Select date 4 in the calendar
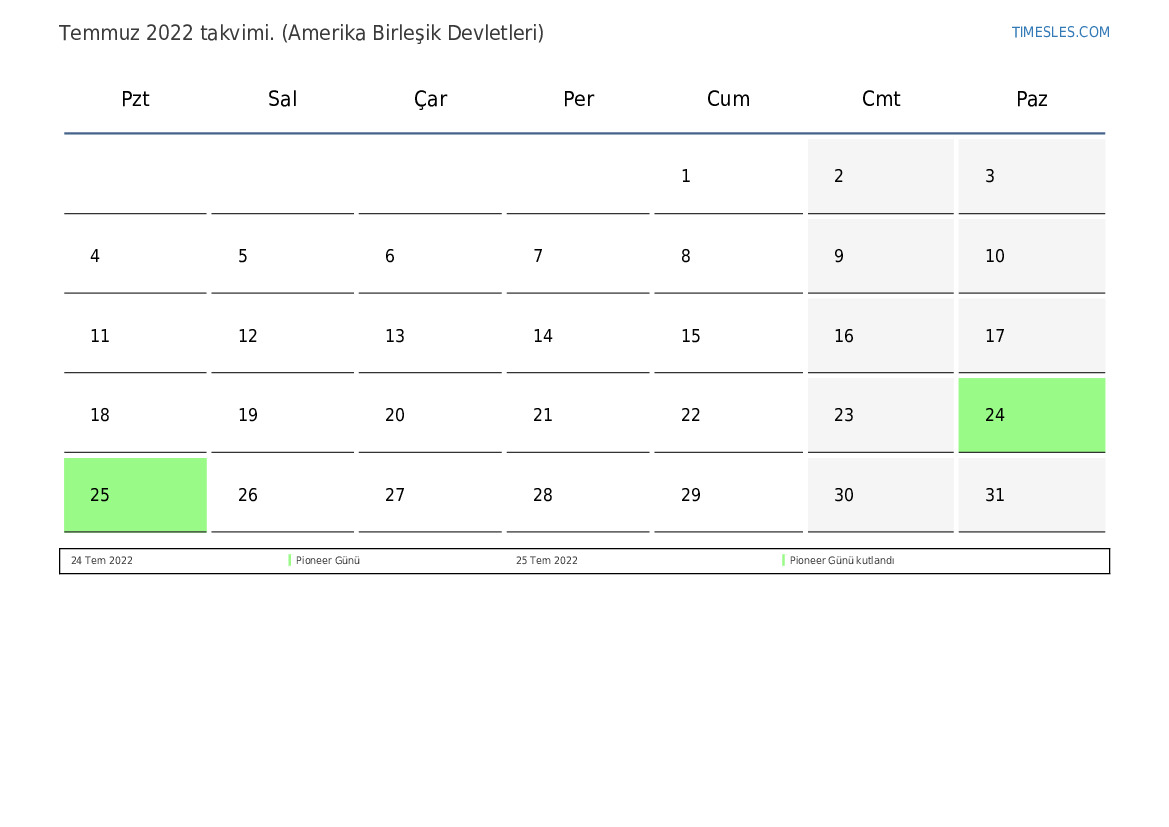This screenshot has height=827, width=1169. (x=95, y=257)
